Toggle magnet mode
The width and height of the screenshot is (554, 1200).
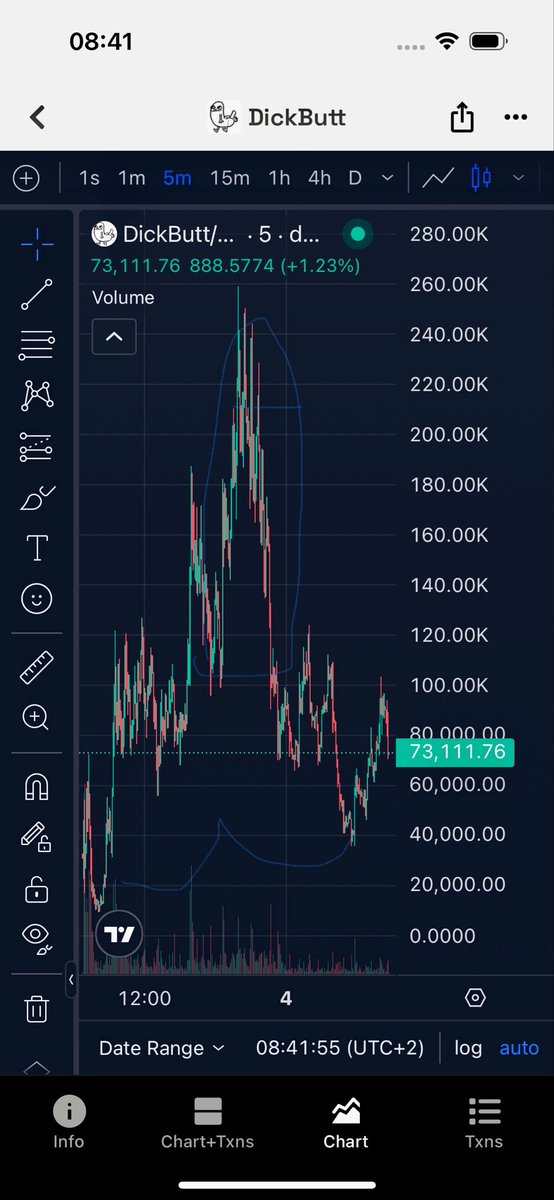[x=37, y=786]
